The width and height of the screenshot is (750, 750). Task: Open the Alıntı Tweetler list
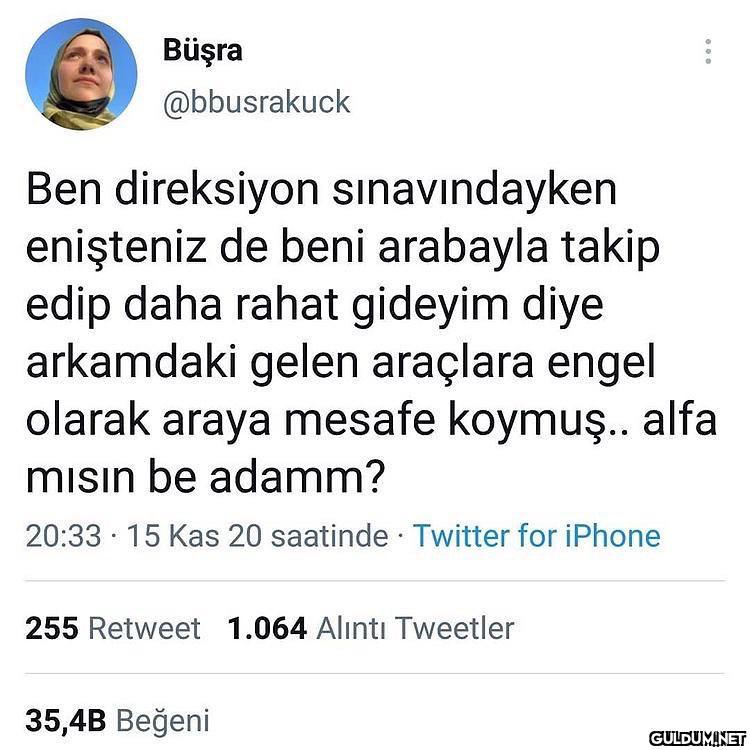click(x=416, y=628)
